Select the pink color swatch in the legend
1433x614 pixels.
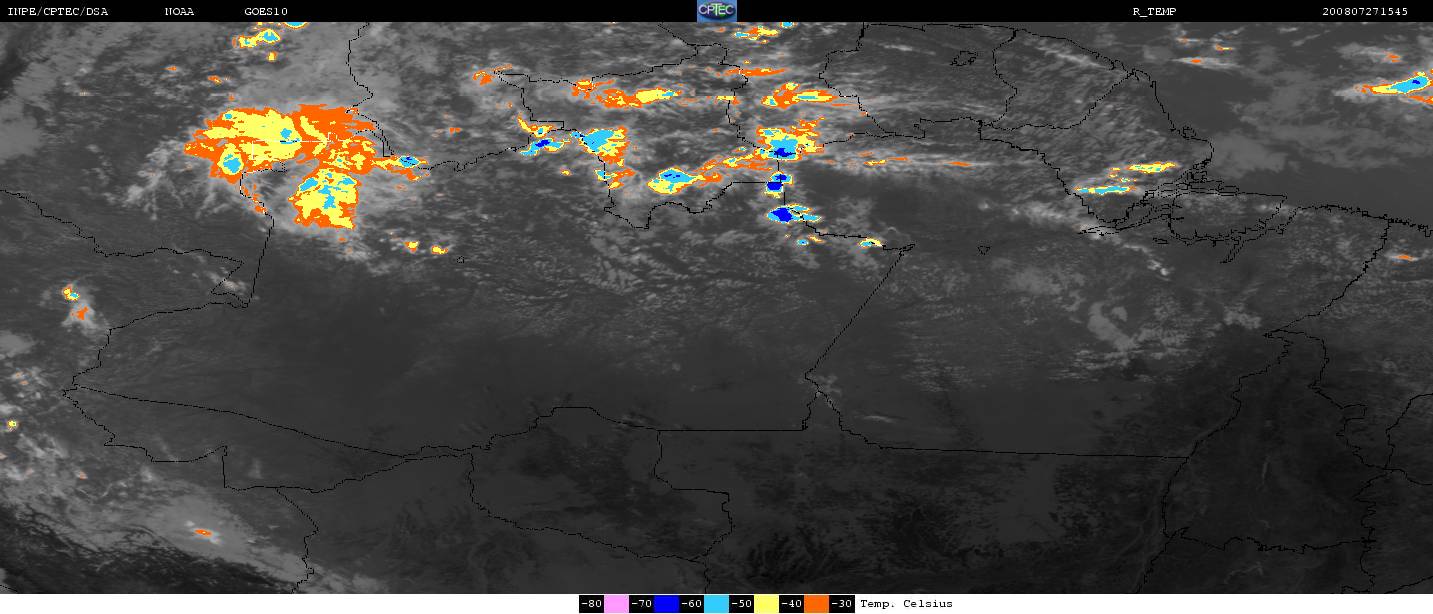click(x=616, y=604)
